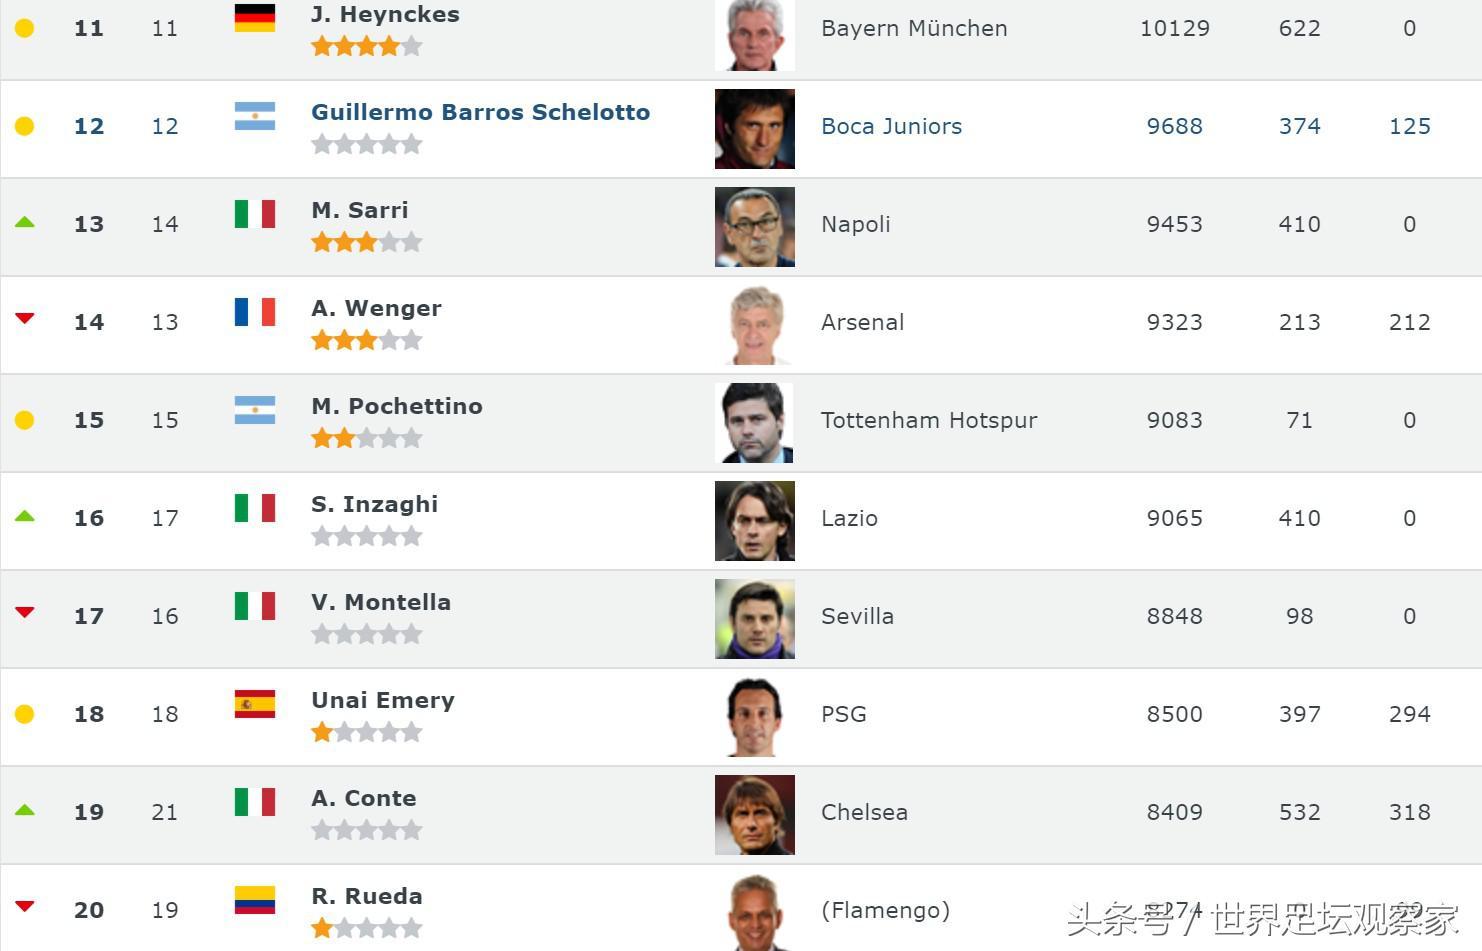Click the German flag beside J. Heynckes
This screenshot has width=1482, height=951.
click(x=255, y=18)
